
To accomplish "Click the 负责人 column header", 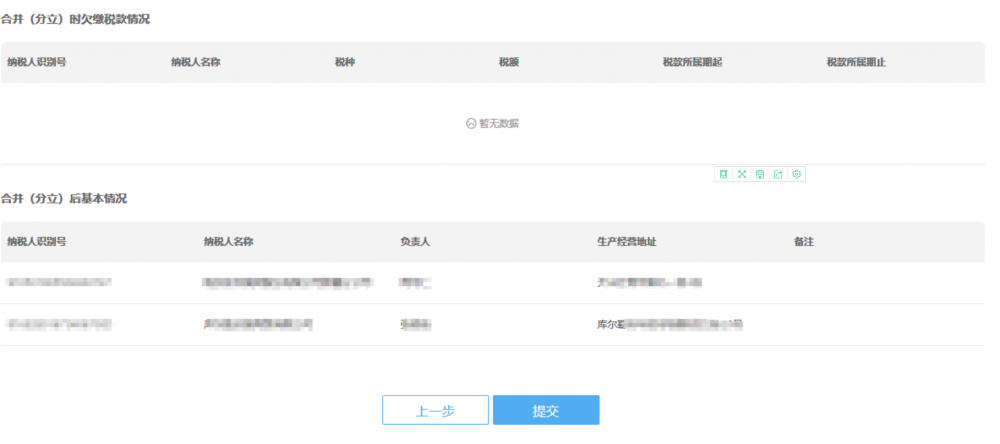I will 415,242.
